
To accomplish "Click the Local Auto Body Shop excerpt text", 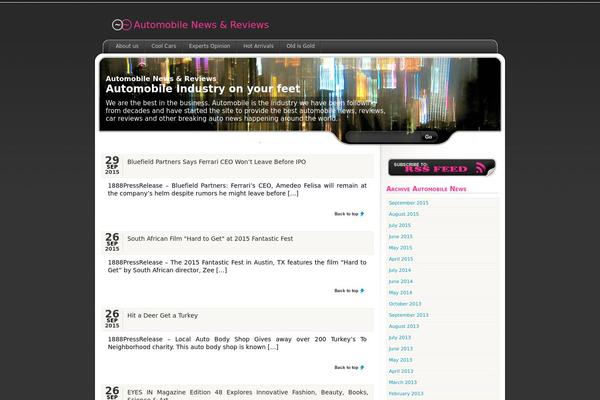I will tap(237, 343).
